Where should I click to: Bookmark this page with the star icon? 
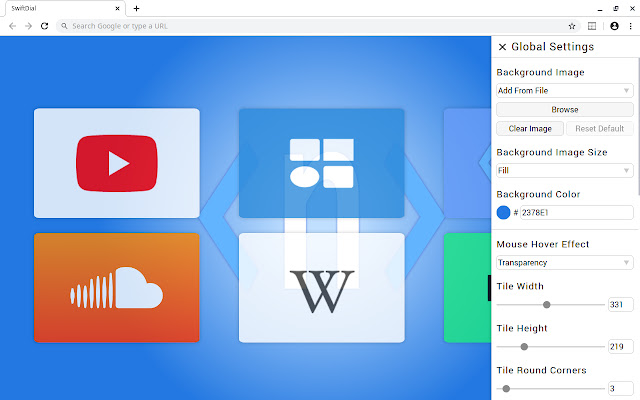coord(572,26)
